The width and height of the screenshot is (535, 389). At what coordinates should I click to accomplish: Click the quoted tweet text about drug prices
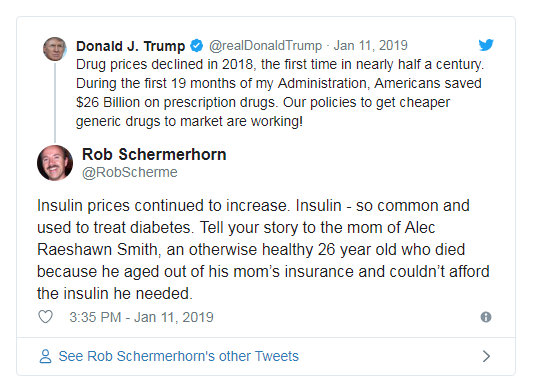[280, 93]
